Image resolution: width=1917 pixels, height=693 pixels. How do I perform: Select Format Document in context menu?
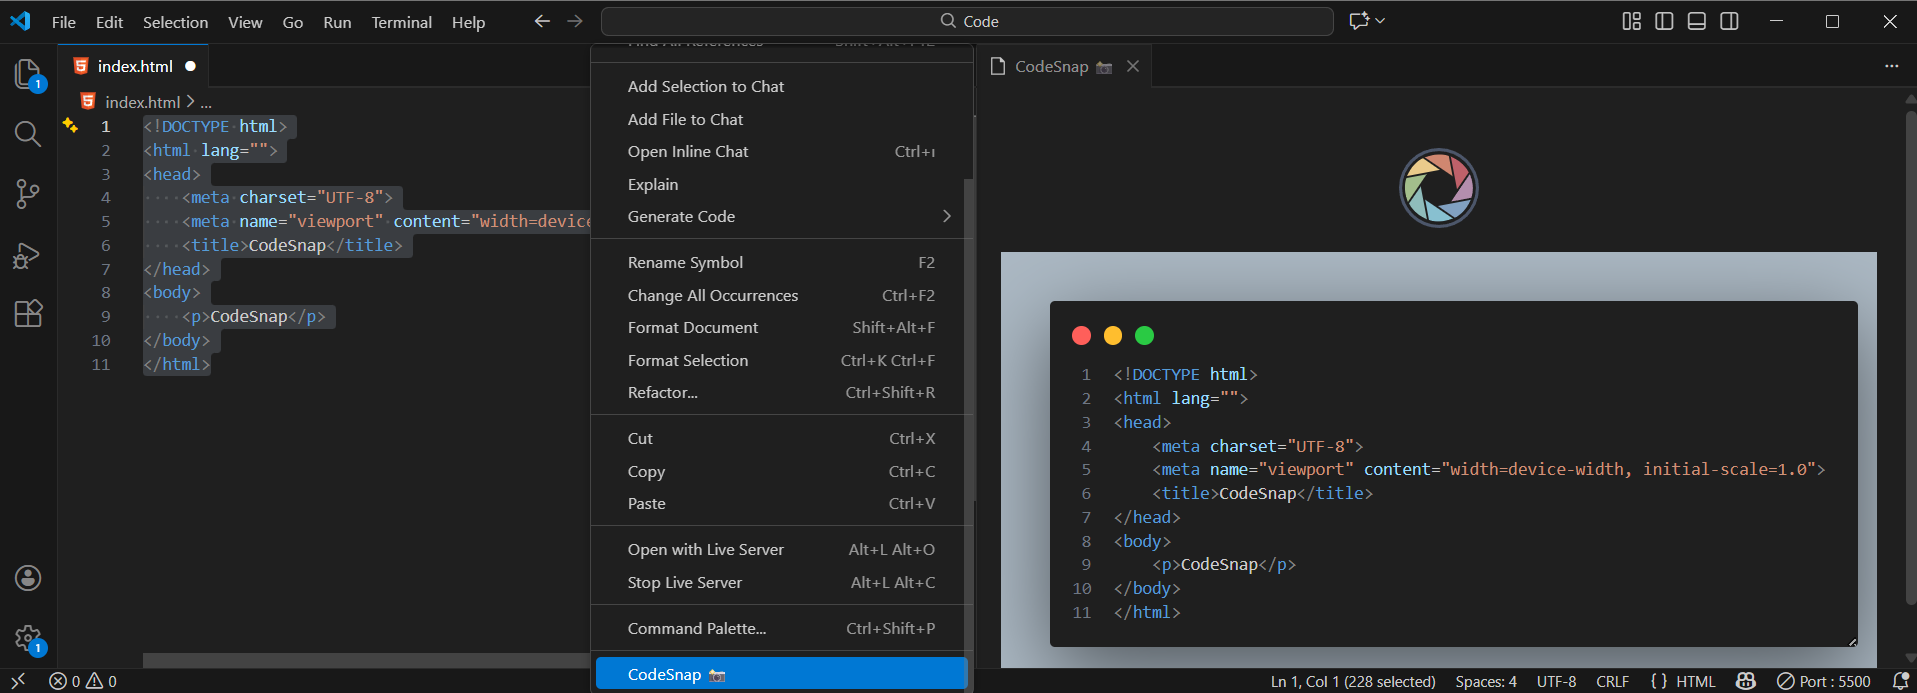(x=781, y=327)
